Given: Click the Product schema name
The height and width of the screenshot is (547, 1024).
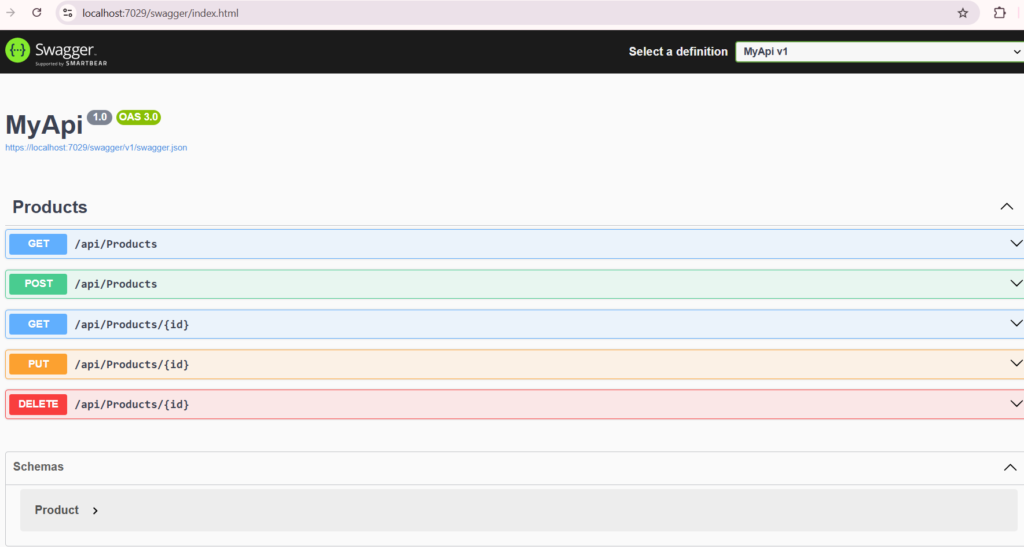Looking at the screenshot, I should click(x=57, y=510).
